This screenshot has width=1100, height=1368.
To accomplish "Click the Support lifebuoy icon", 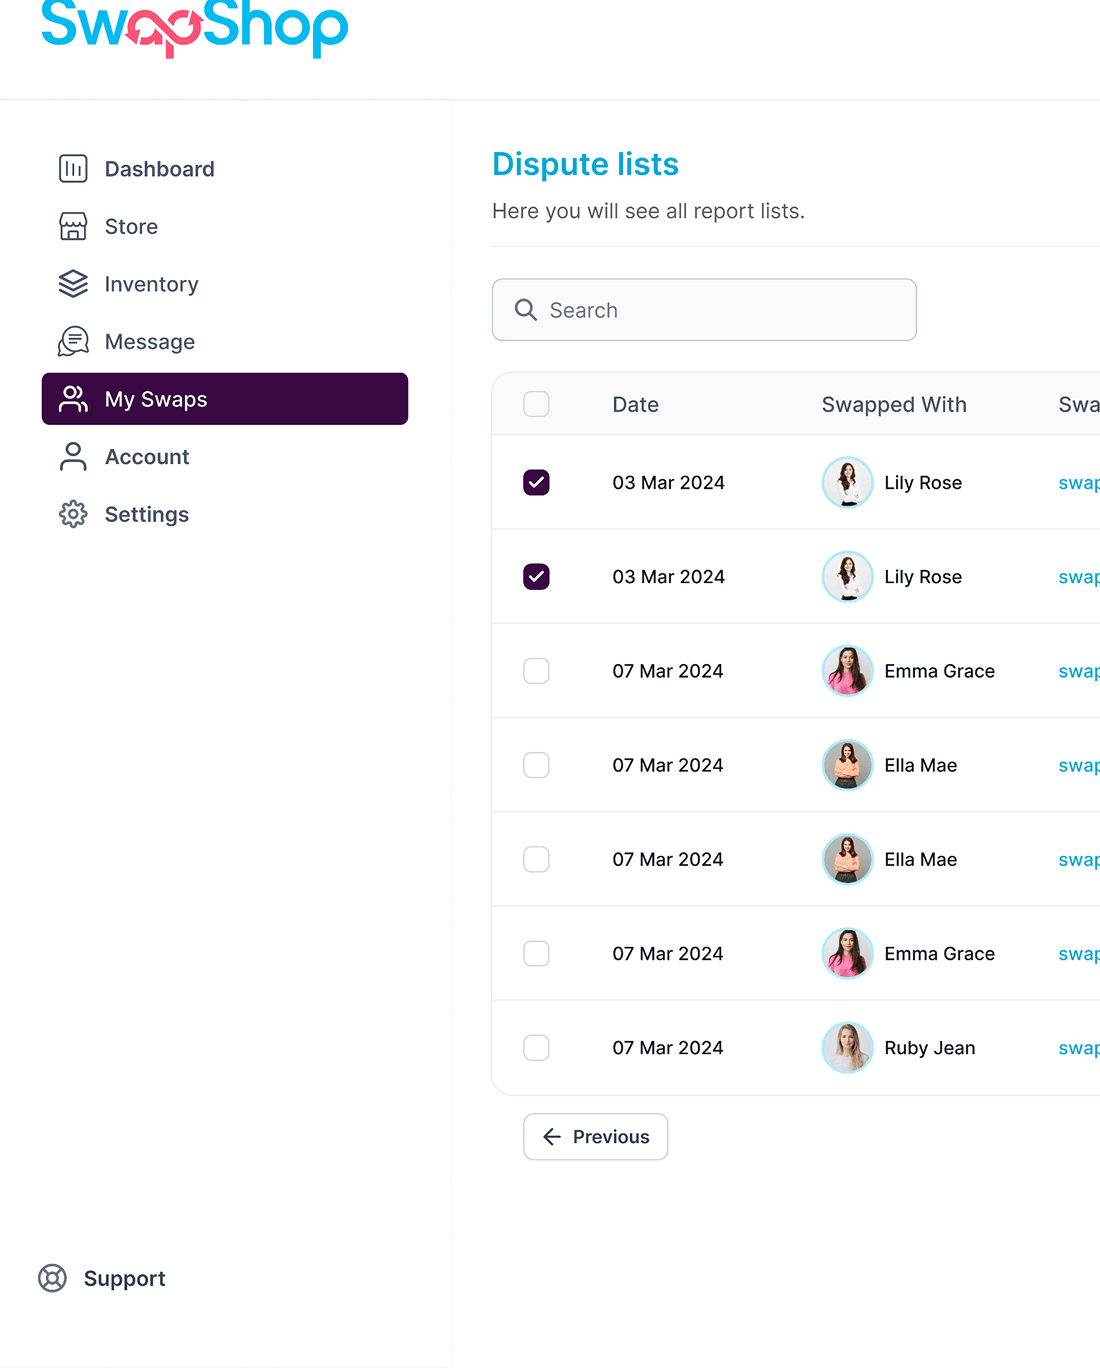I will [x=52, y=1278].
